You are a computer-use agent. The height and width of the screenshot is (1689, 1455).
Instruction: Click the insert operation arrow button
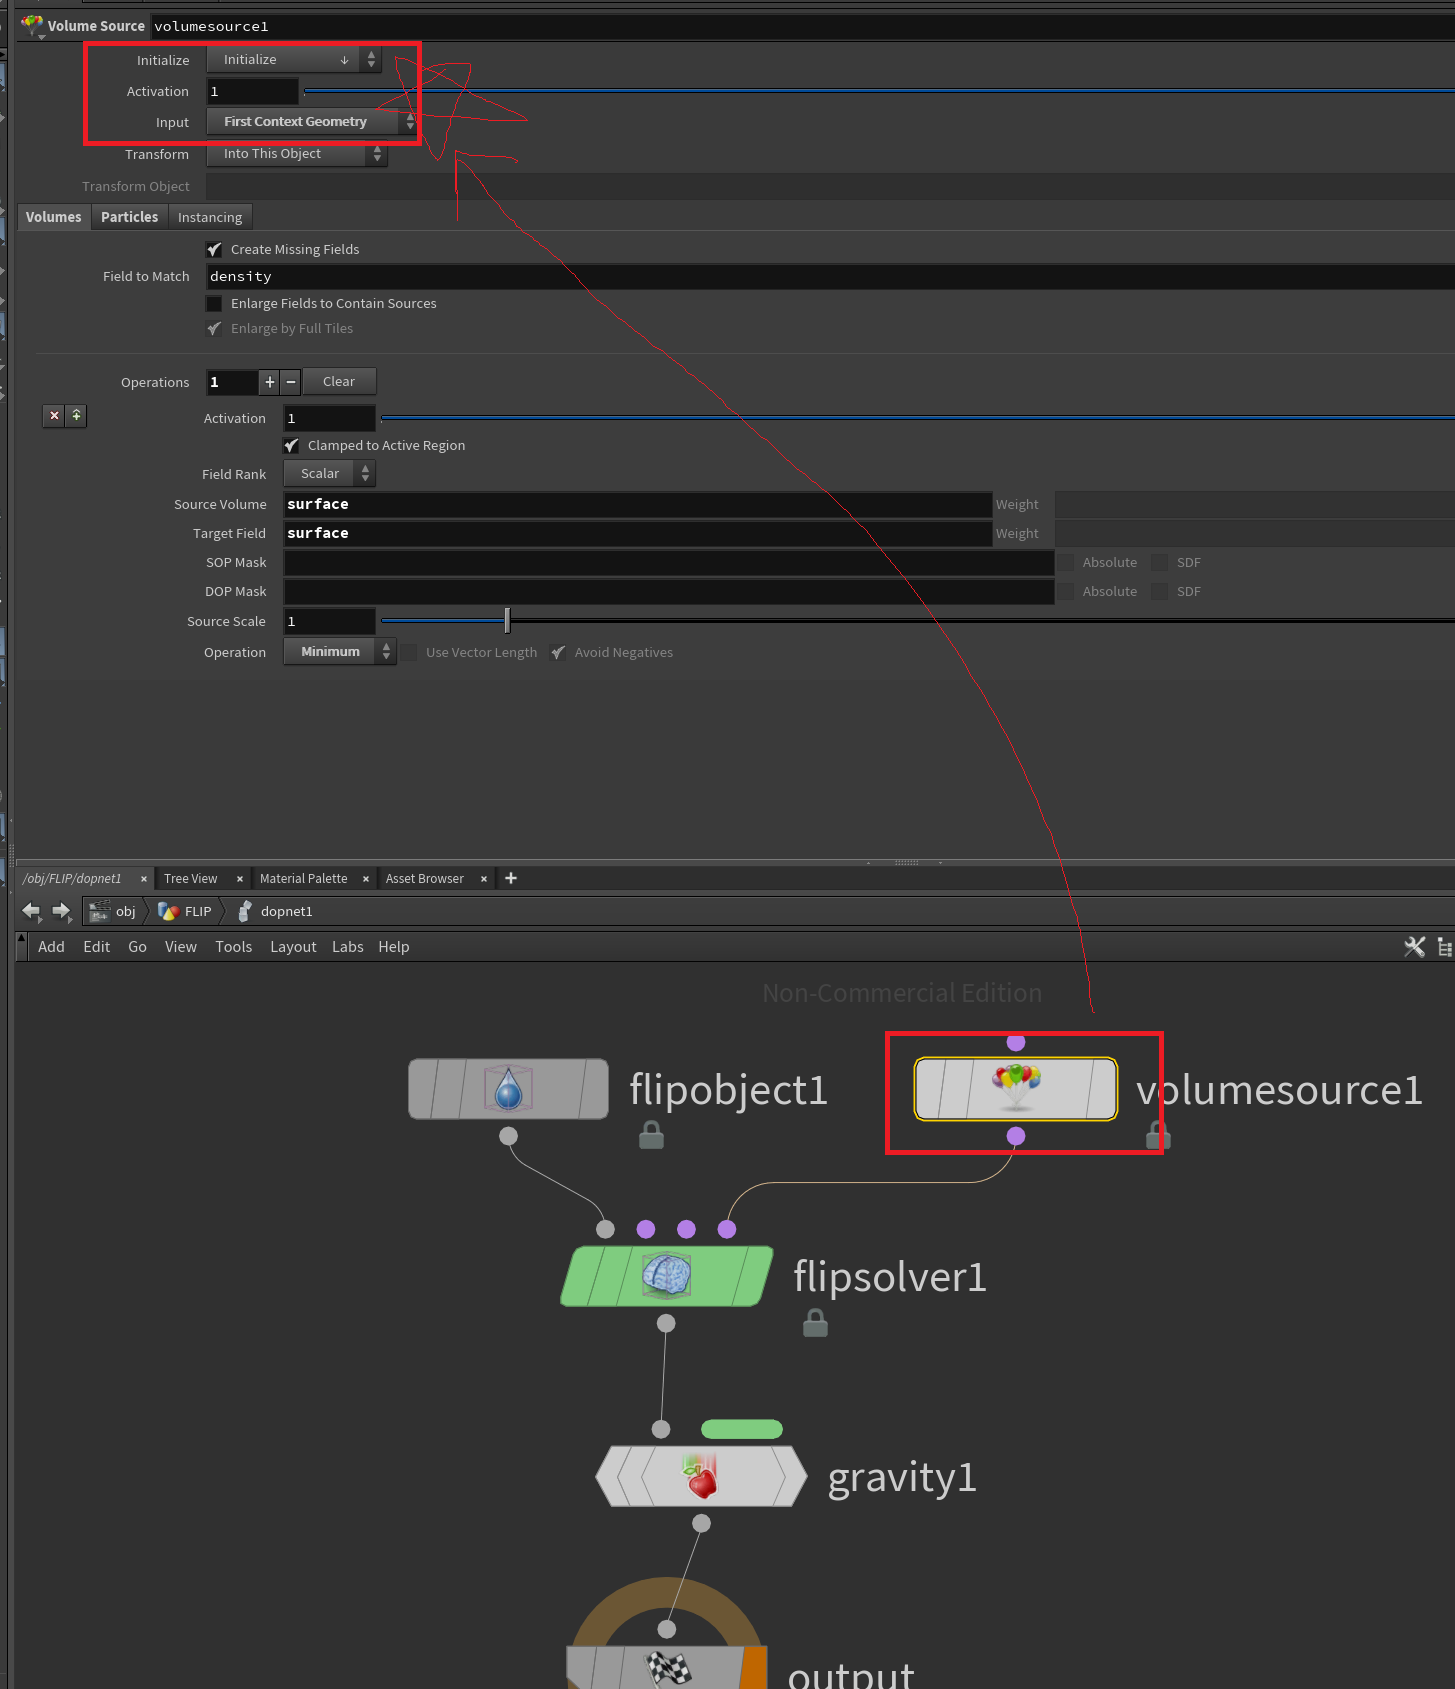pyautogui.click(x=76, y=415)
